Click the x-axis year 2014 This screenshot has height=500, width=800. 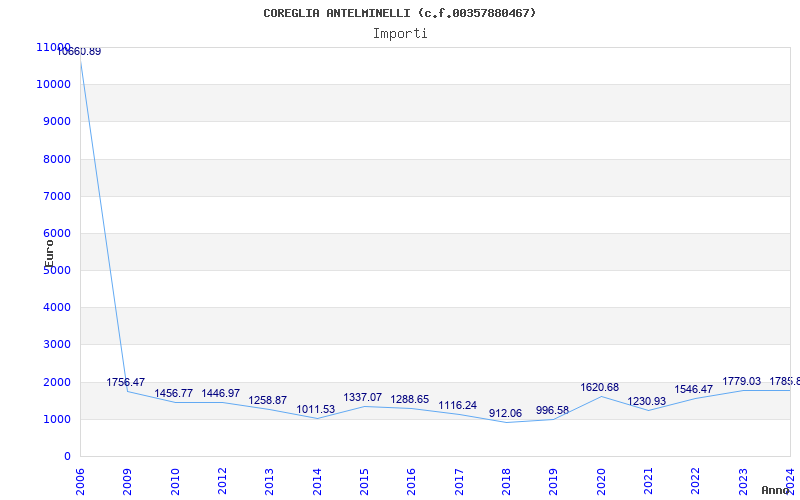tap(317, 482)
